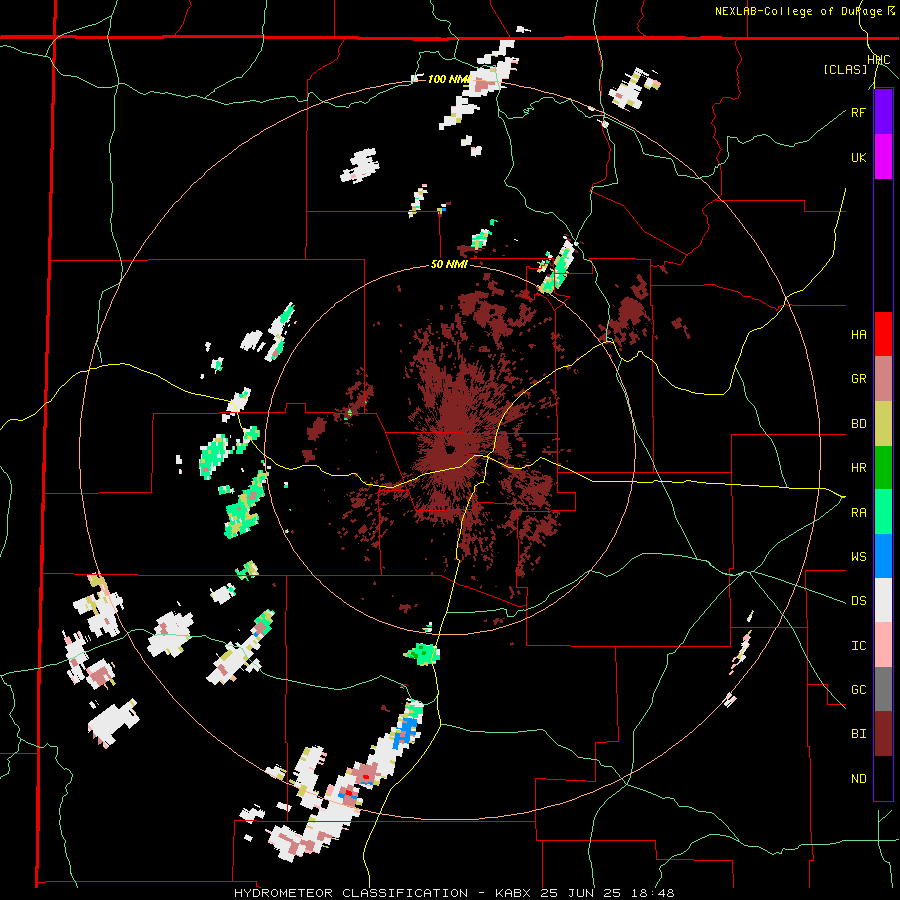Screen dimensions: 900x900
Task: Click the UK magenta legend swatch
Action: click(883, 157)
